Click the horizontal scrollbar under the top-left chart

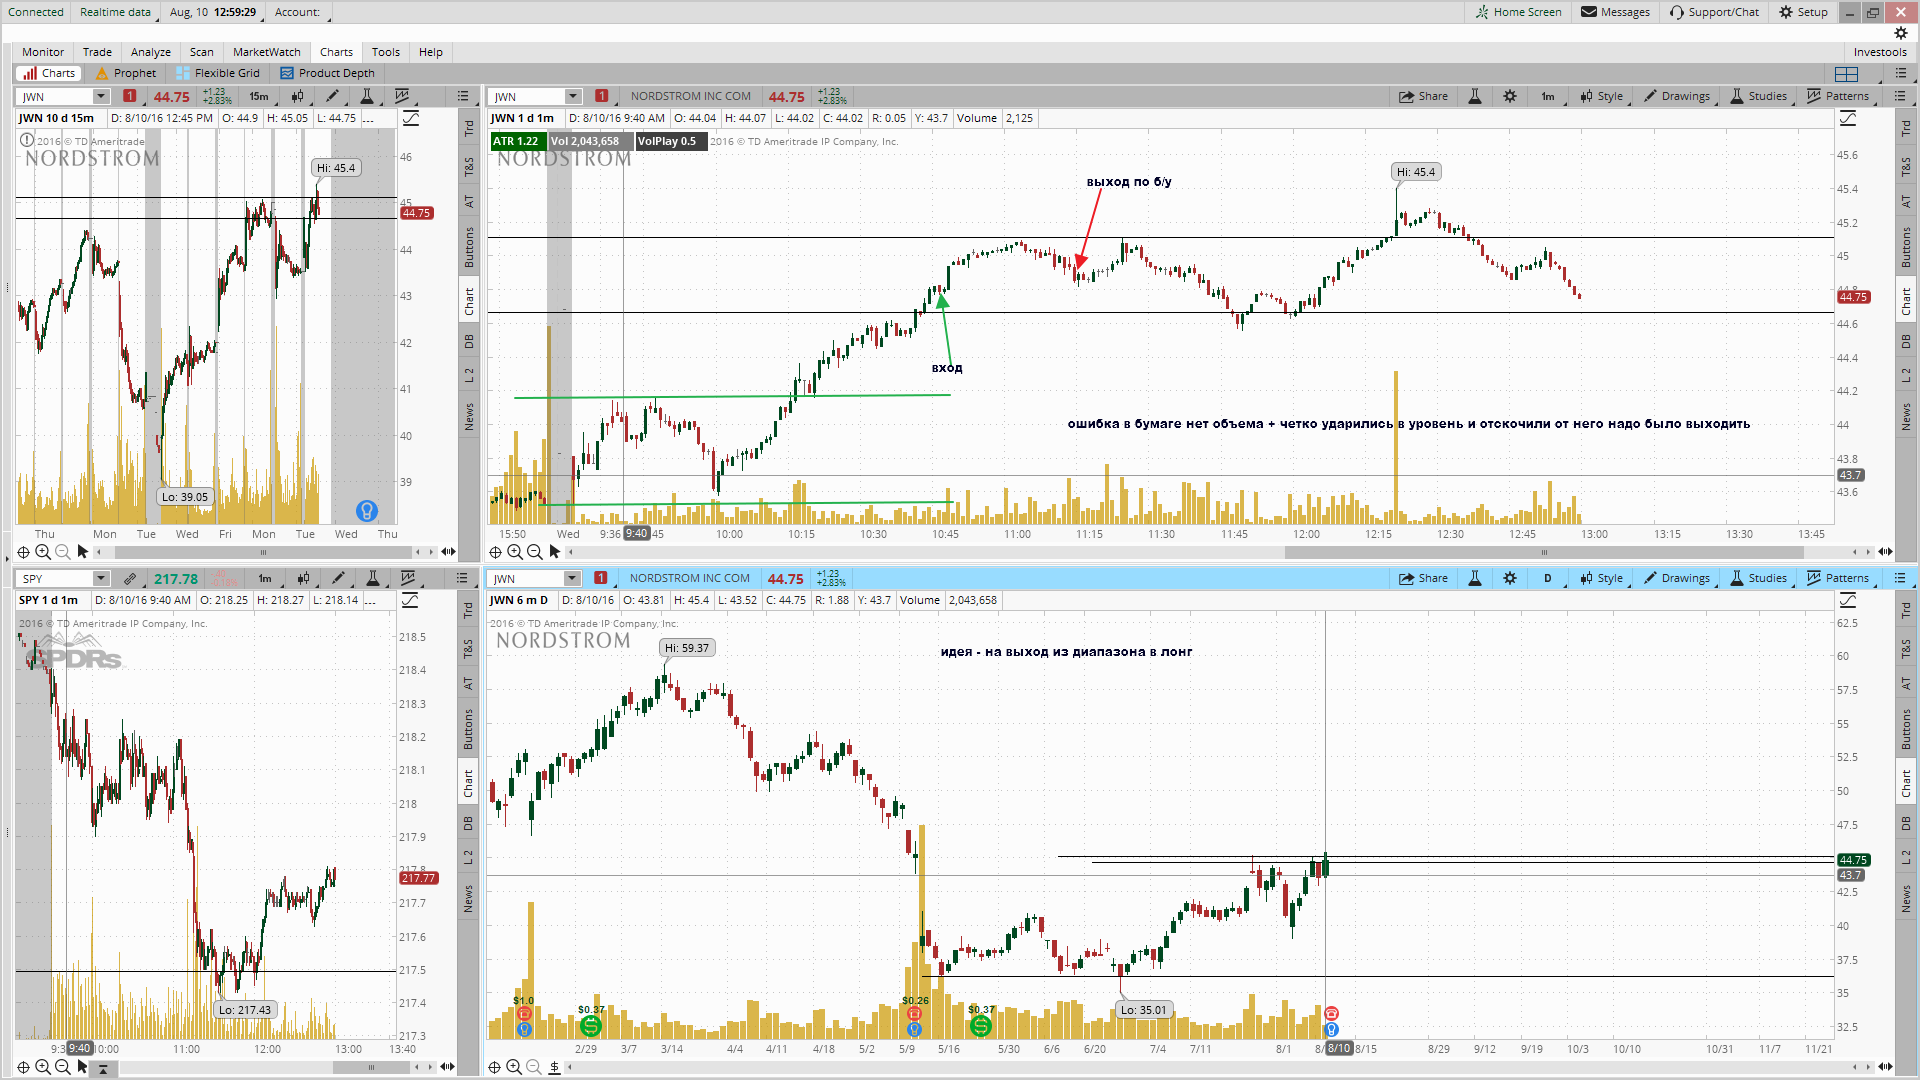click(x=265, y=552)
